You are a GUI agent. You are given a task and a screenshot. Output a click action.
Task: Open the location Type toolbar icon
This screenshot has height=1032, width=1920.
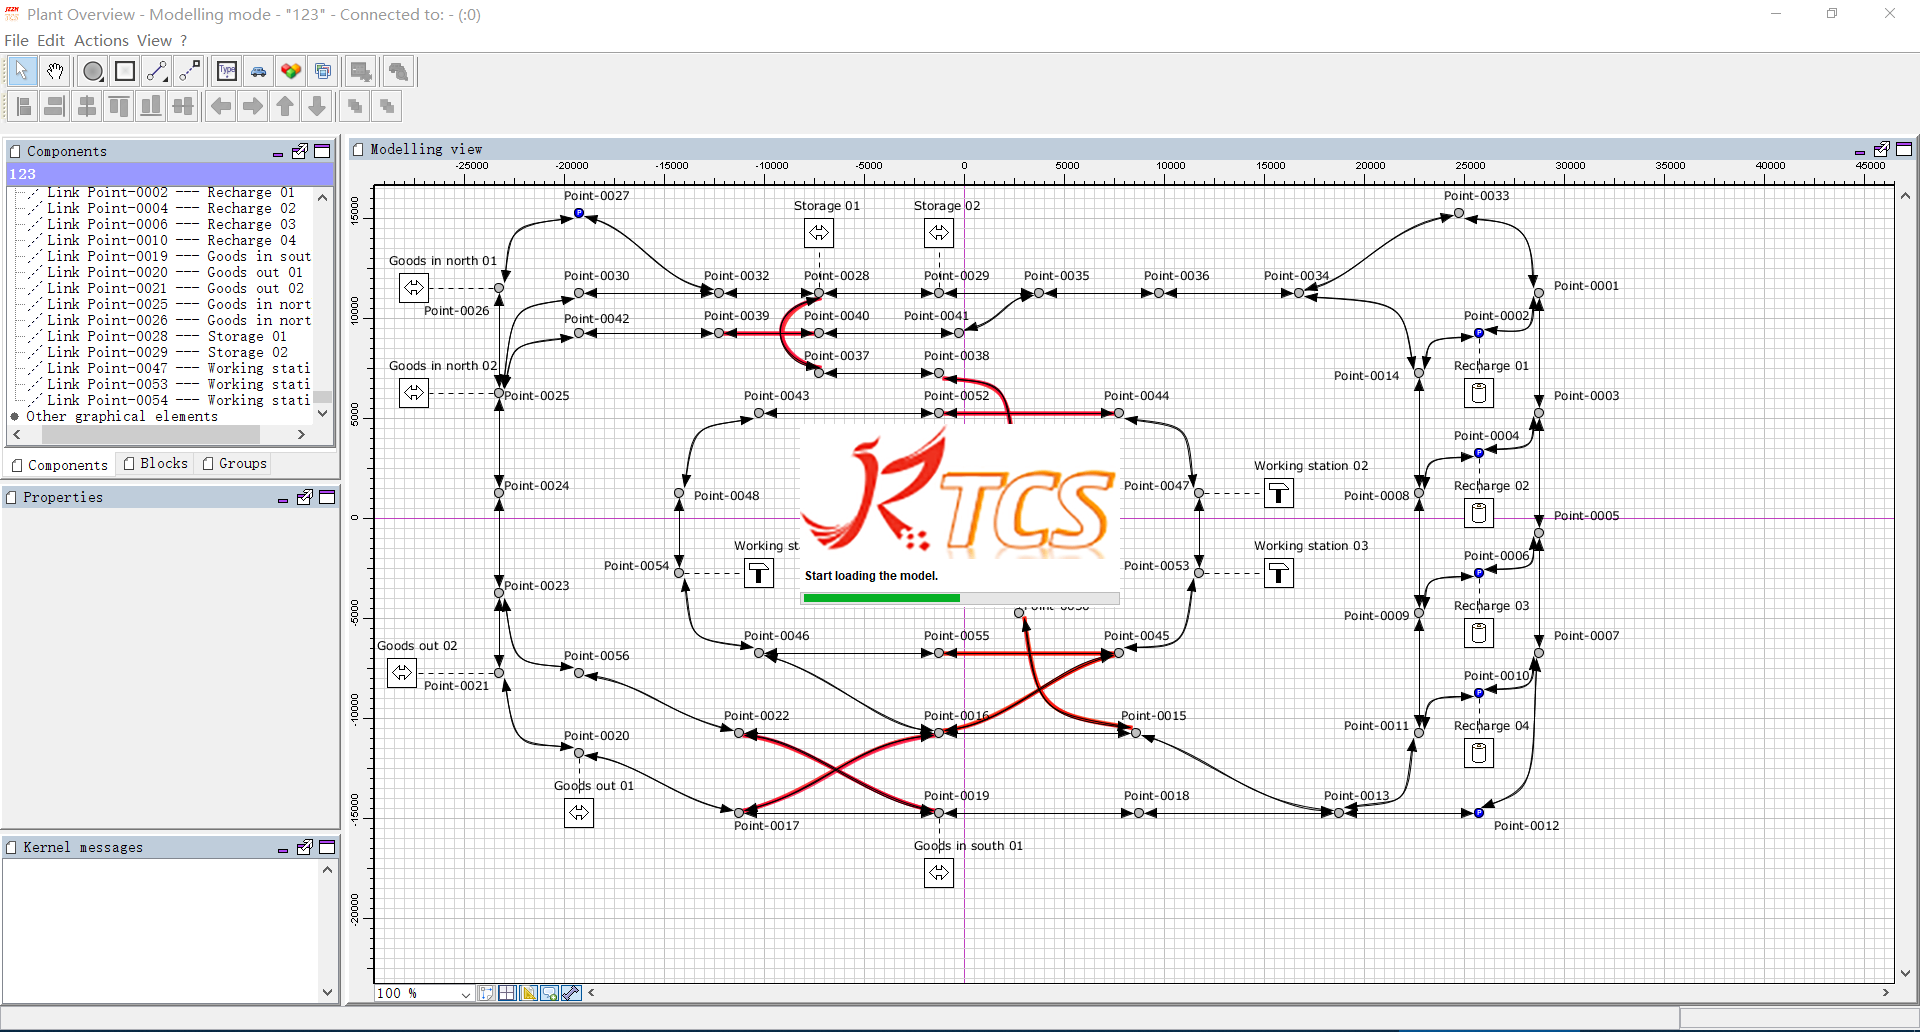pyautogui.click(x=227, y=71)
